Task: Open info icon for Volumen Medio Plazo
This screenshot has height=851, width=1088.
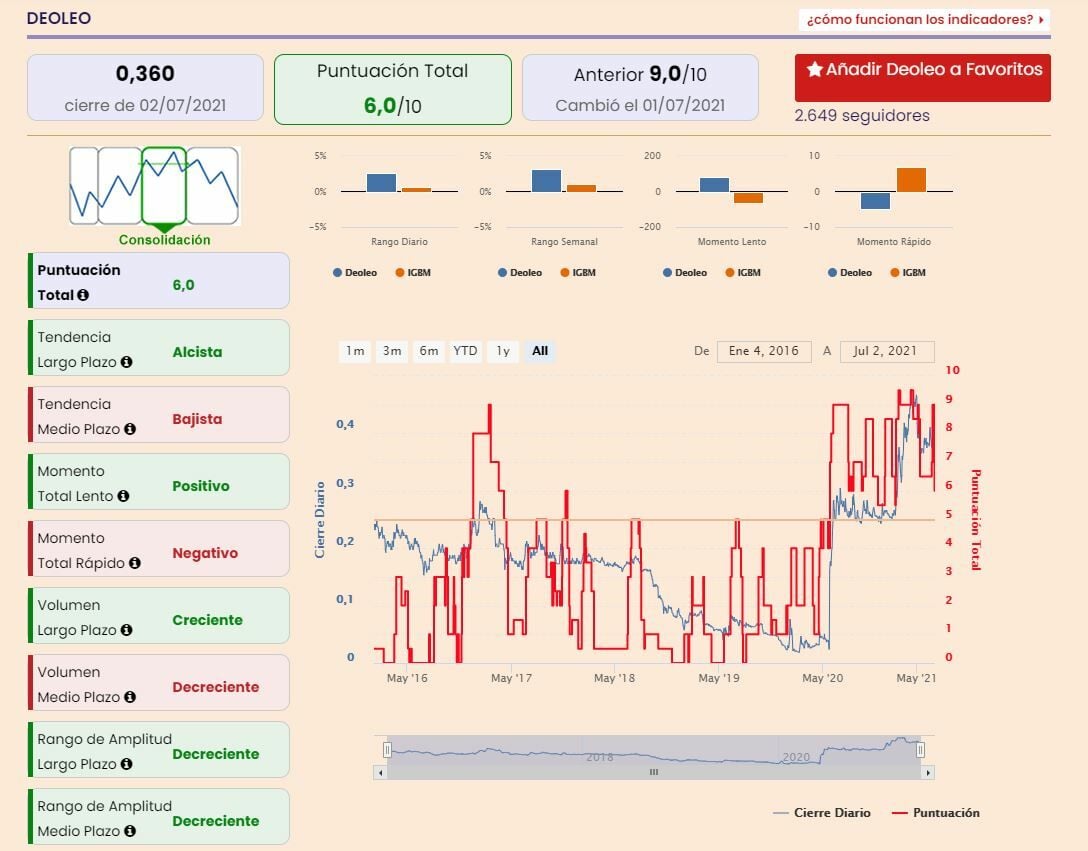Action: coord(130,697)
